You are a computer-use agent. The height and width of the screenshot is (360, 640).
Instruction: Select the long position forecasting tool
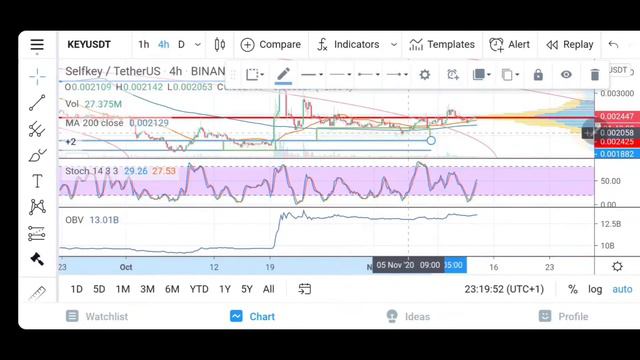point(37,233)
